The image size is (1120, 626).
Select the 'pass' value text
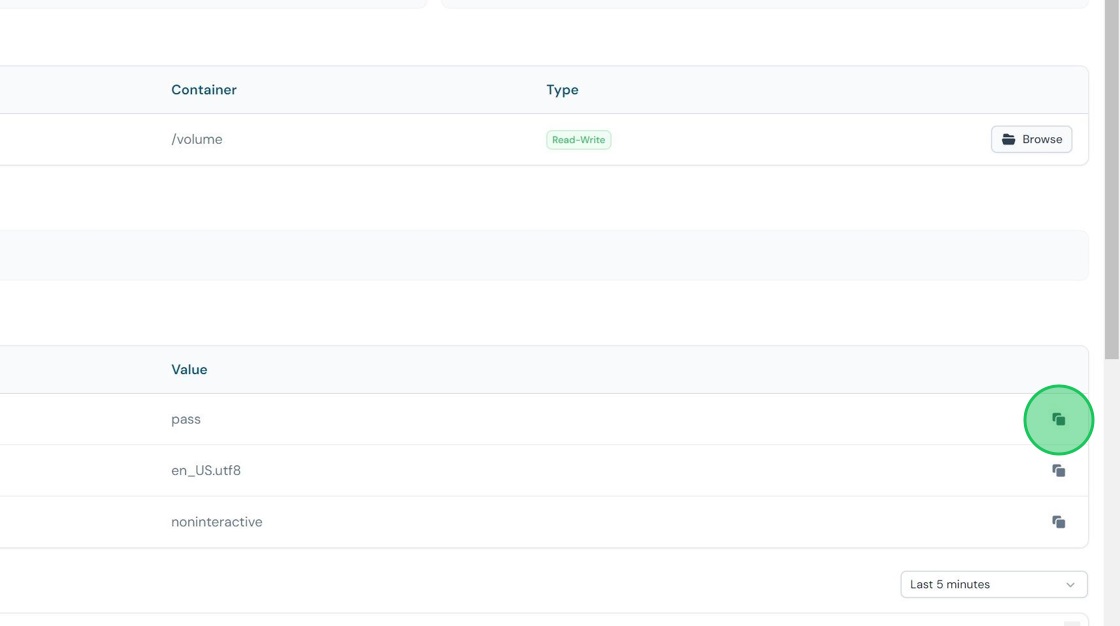coord(186,419)
